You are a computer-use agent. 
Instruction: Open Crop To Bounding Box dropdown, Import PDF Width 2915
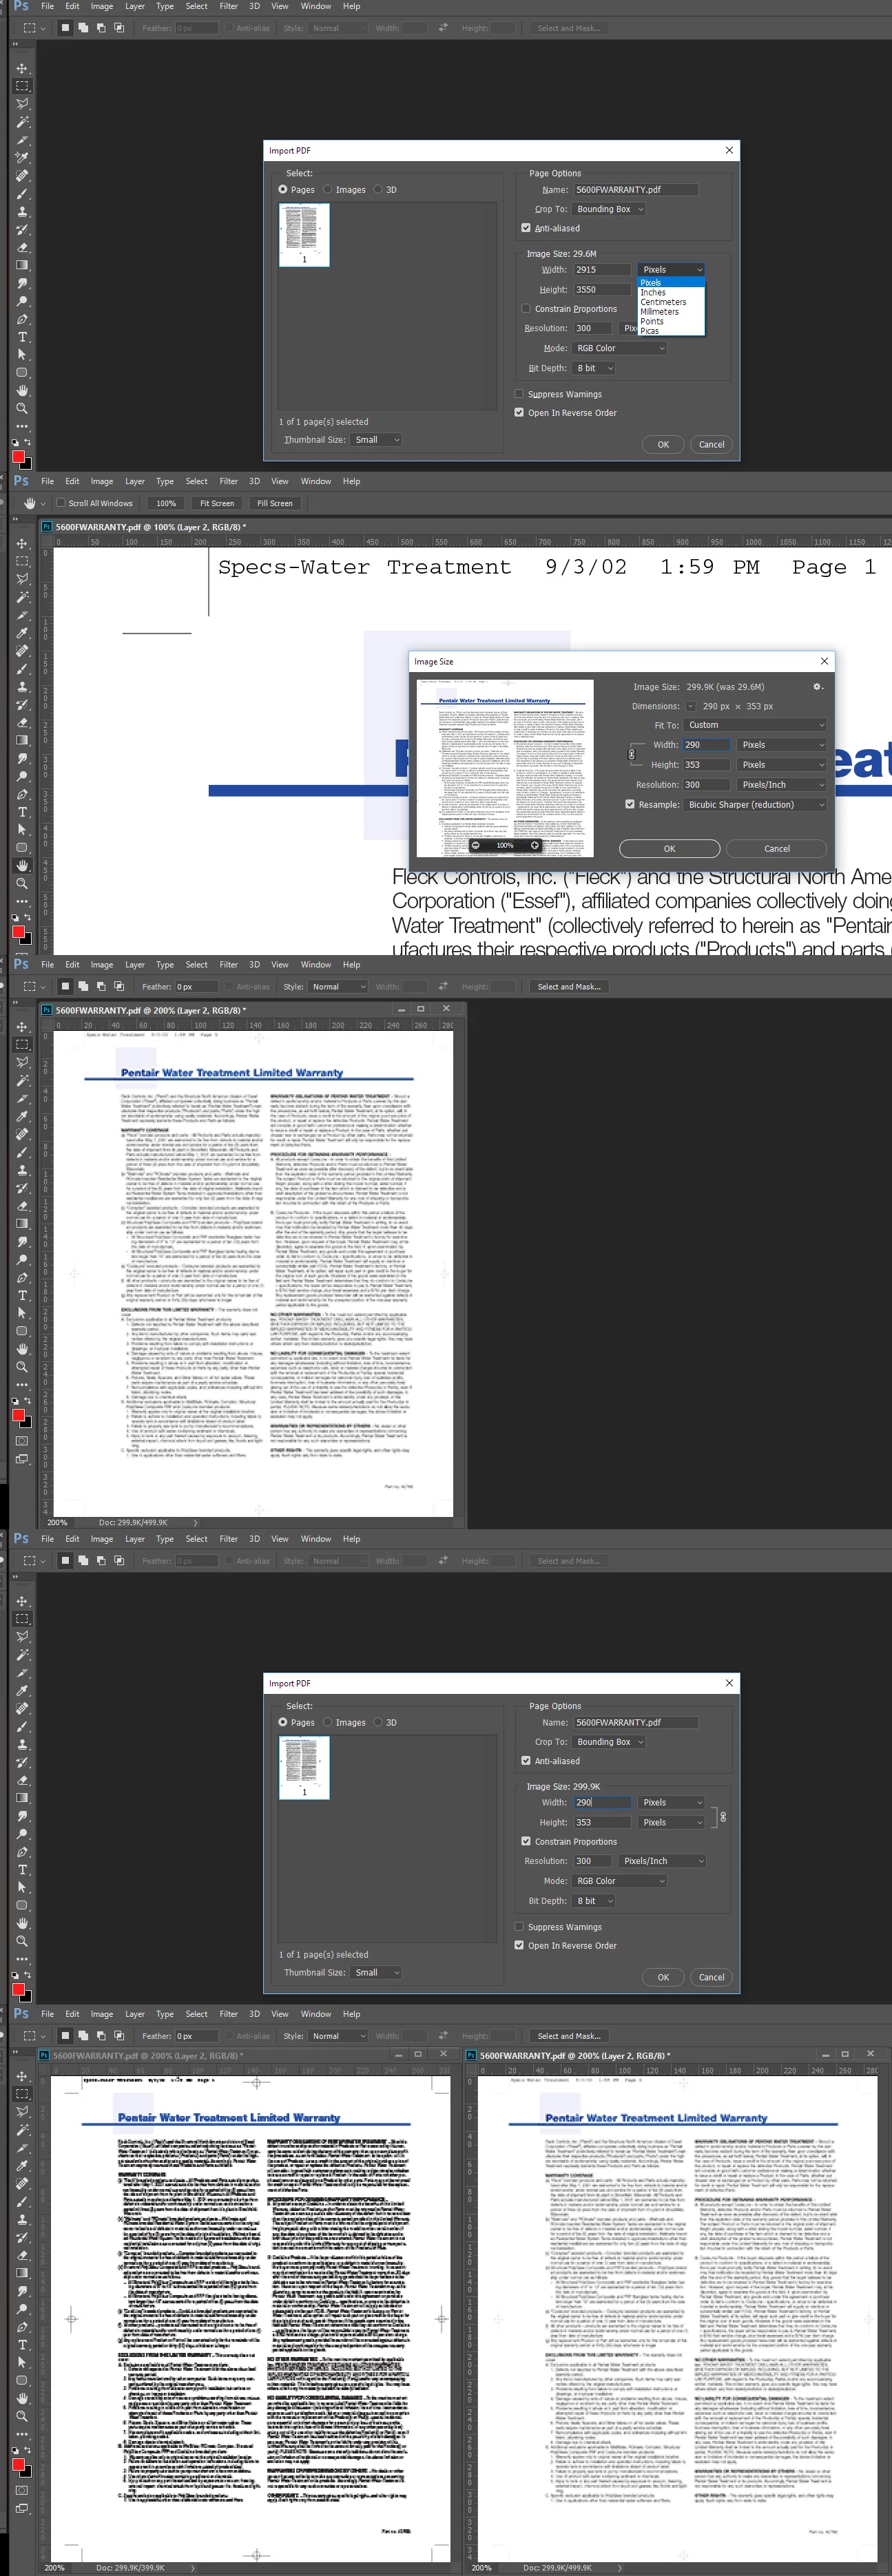point(609,209)
